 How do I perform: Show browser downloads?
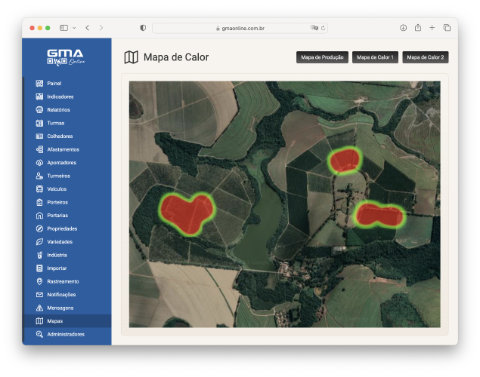pos(403,28)
